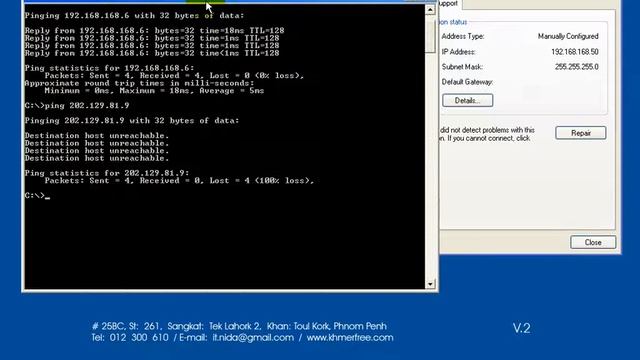The height and width of the screenshot is (360, 640).
Task: Click command prompt scroll up arrow
Action: (x=430, y=9)
